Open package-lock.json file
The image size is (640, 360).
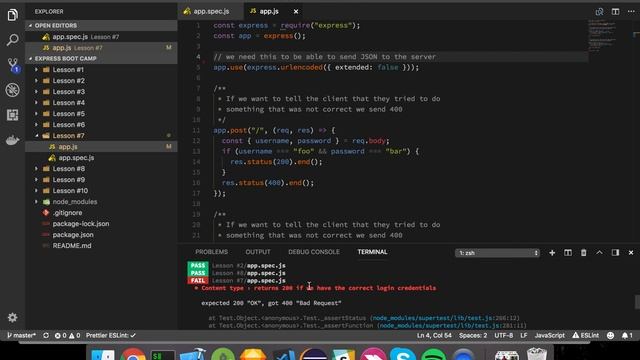tap(101, 224)
